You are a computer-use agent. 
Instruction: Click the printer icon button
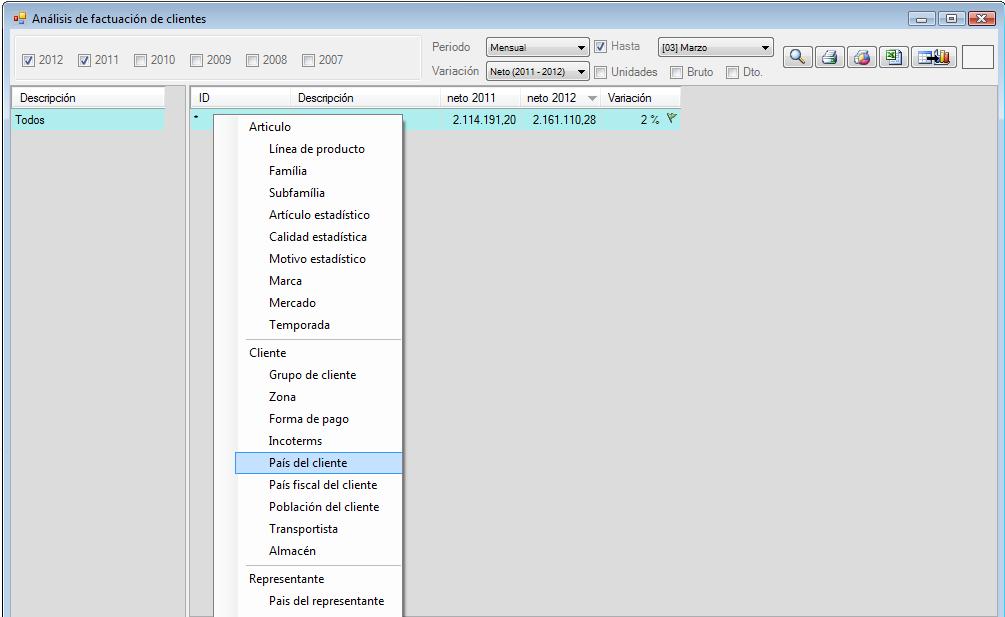(829, 58)
